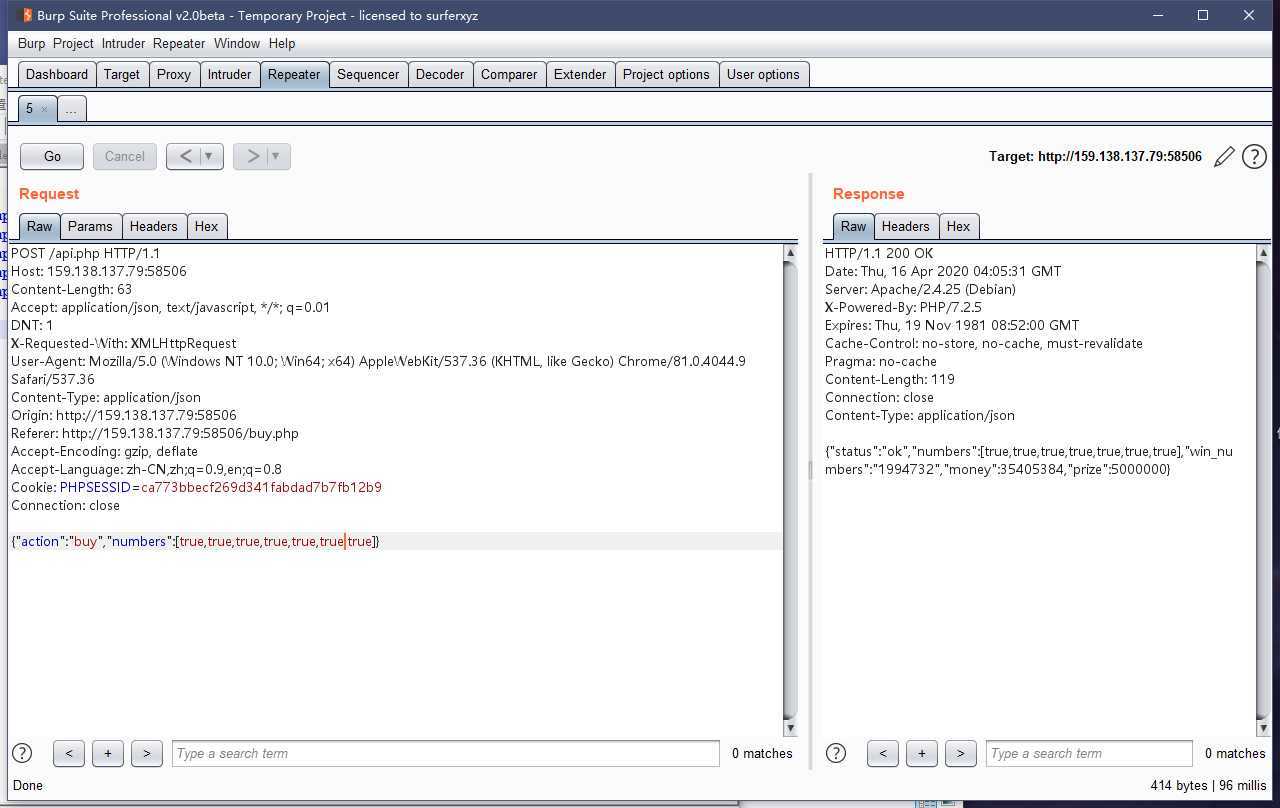Open the Repeater menu
Image resolution: width=1280 pixels, height=808 pixels.
(179, 43)
